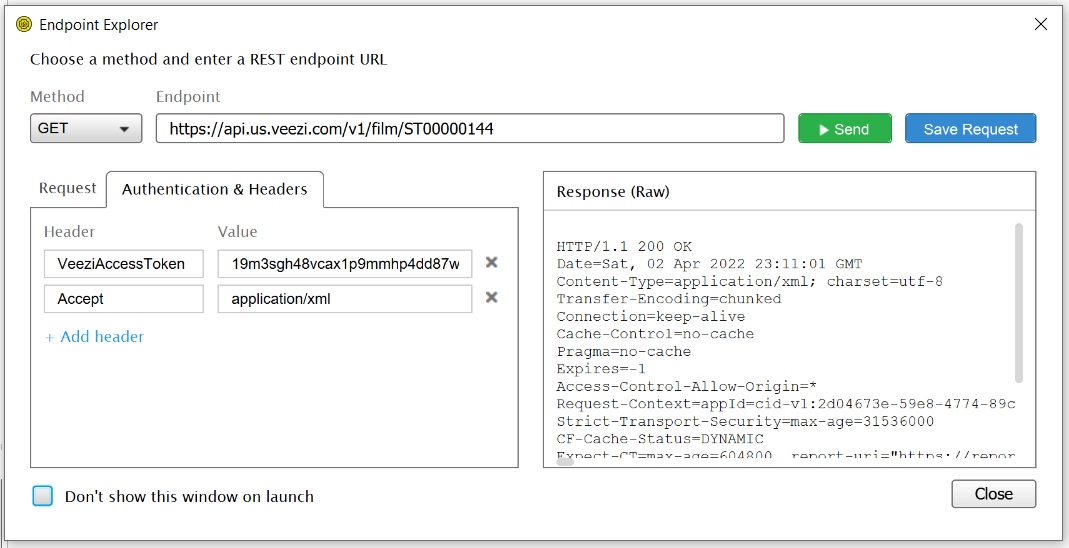Image resolution: width=1069 pixels, height=548 pixels.
Task: Click the access token value field
Action: coord(345,264)
